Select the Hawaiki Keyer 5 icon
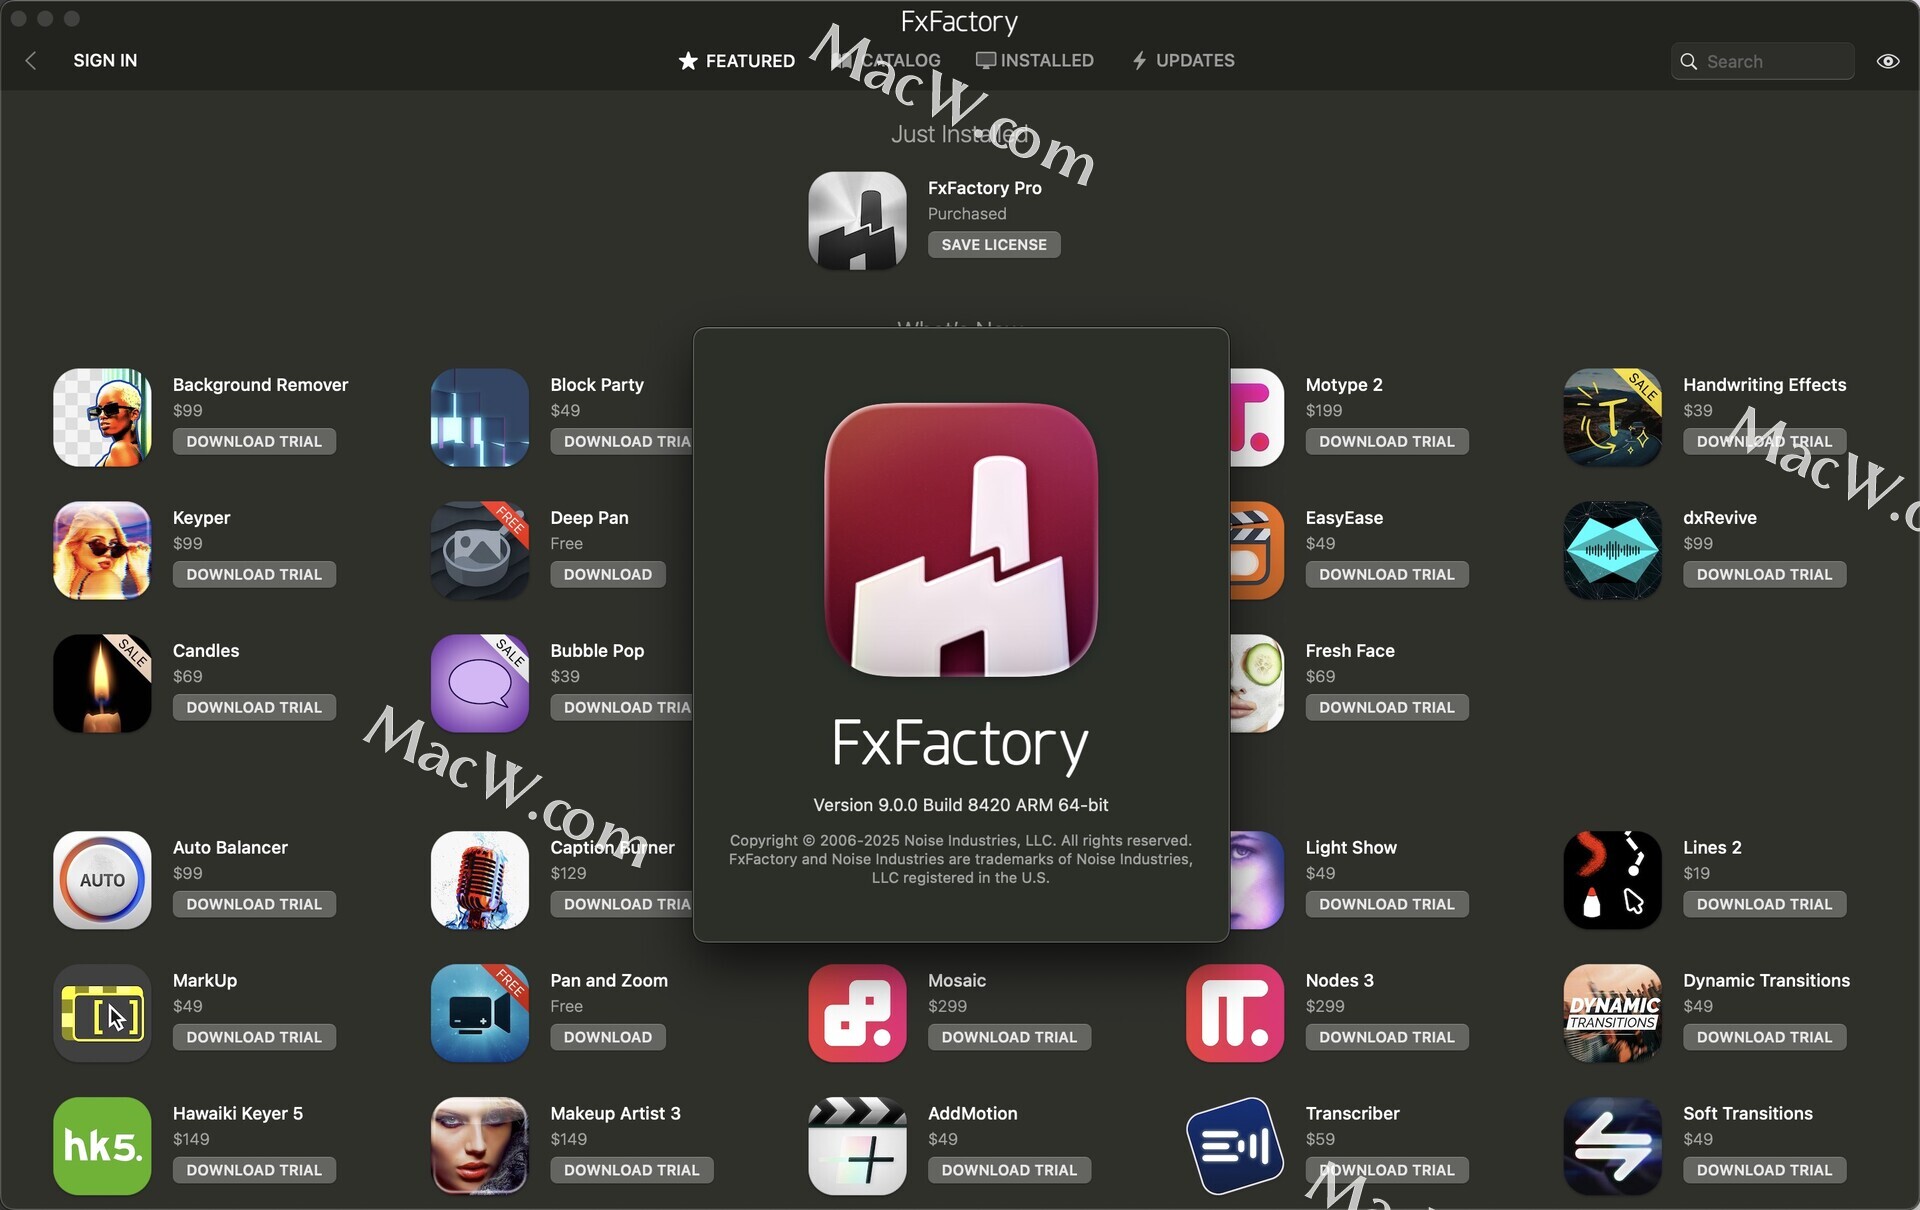The height and width of the screenshot is (1210, 1920). tap(102, 1146)
